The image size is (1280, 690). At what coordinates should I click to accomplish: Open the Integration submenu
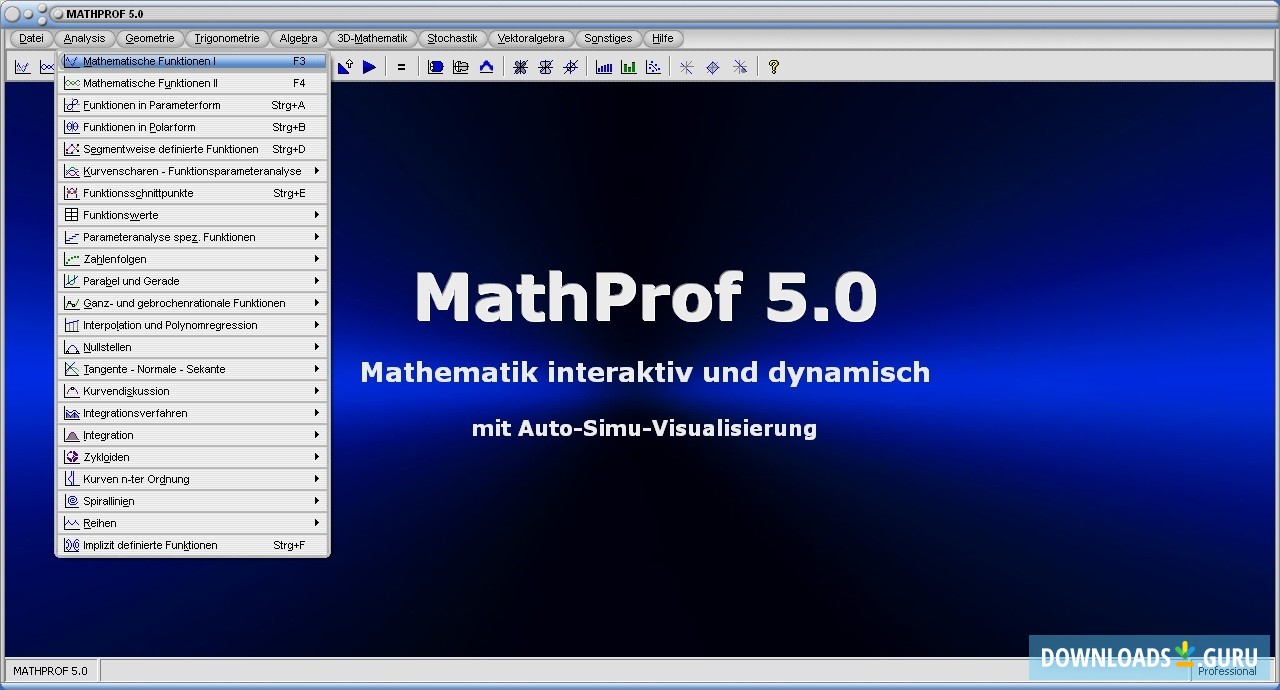click(318, 435)
